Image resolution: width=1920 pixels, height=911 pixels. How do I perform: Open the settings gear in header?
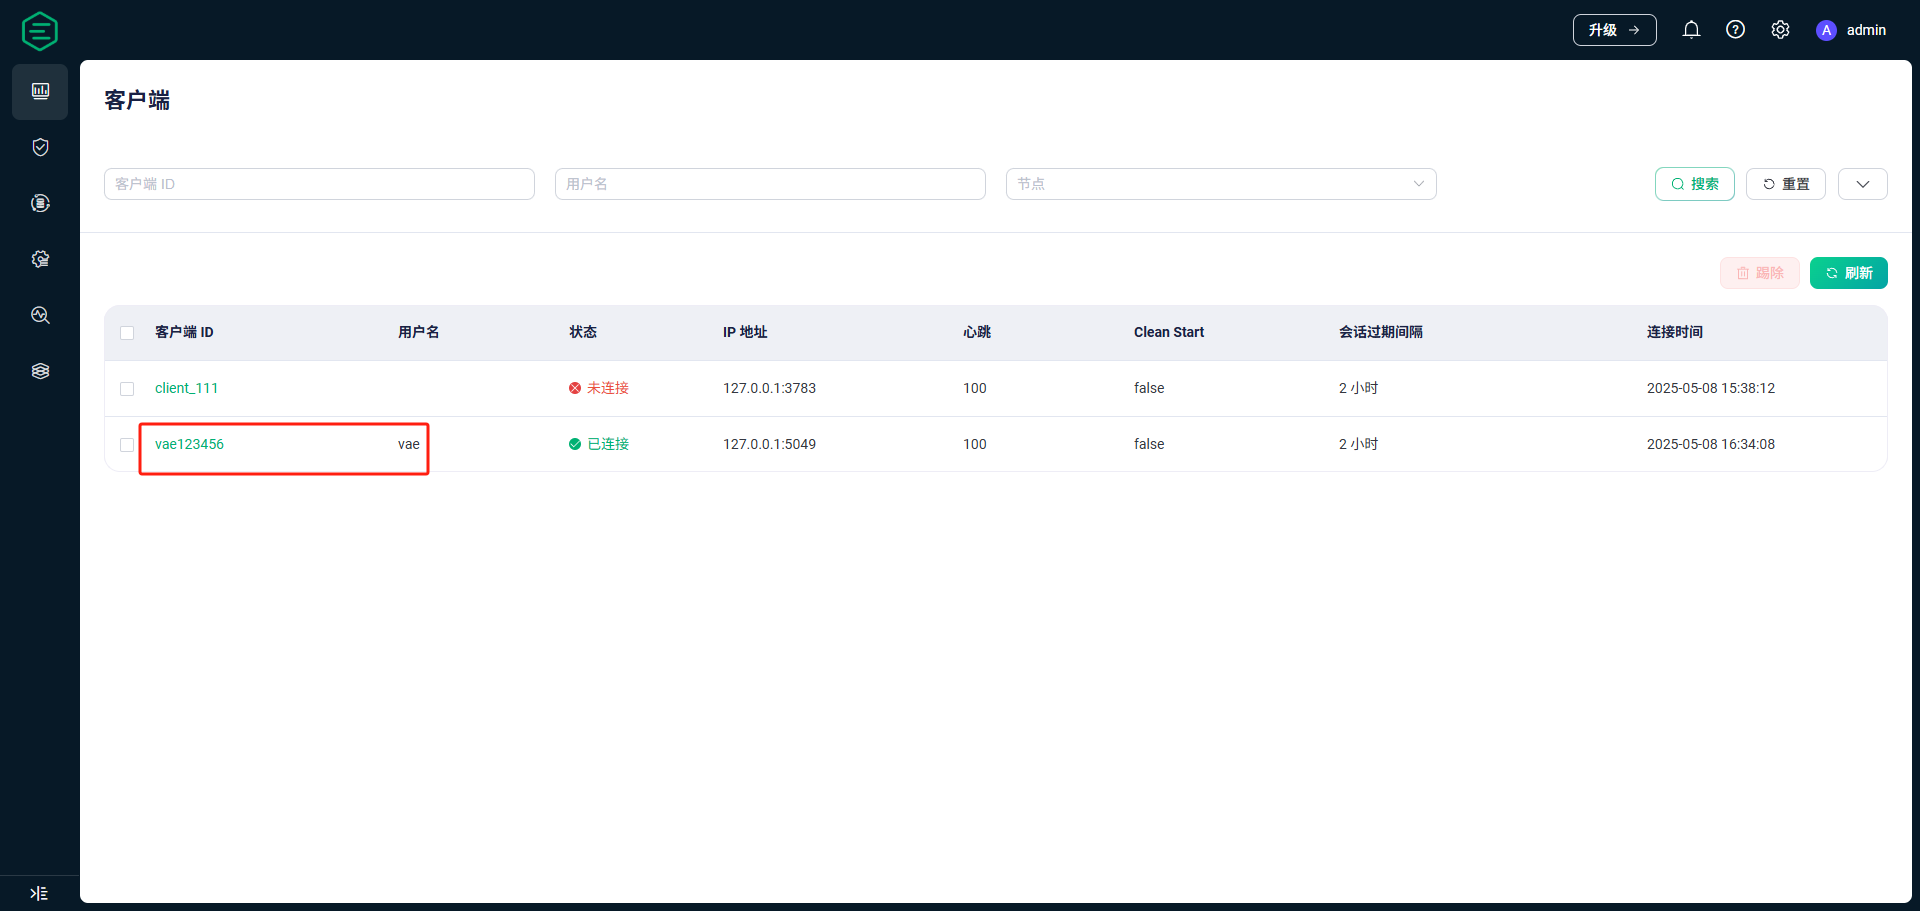[x=1780, y=30]
